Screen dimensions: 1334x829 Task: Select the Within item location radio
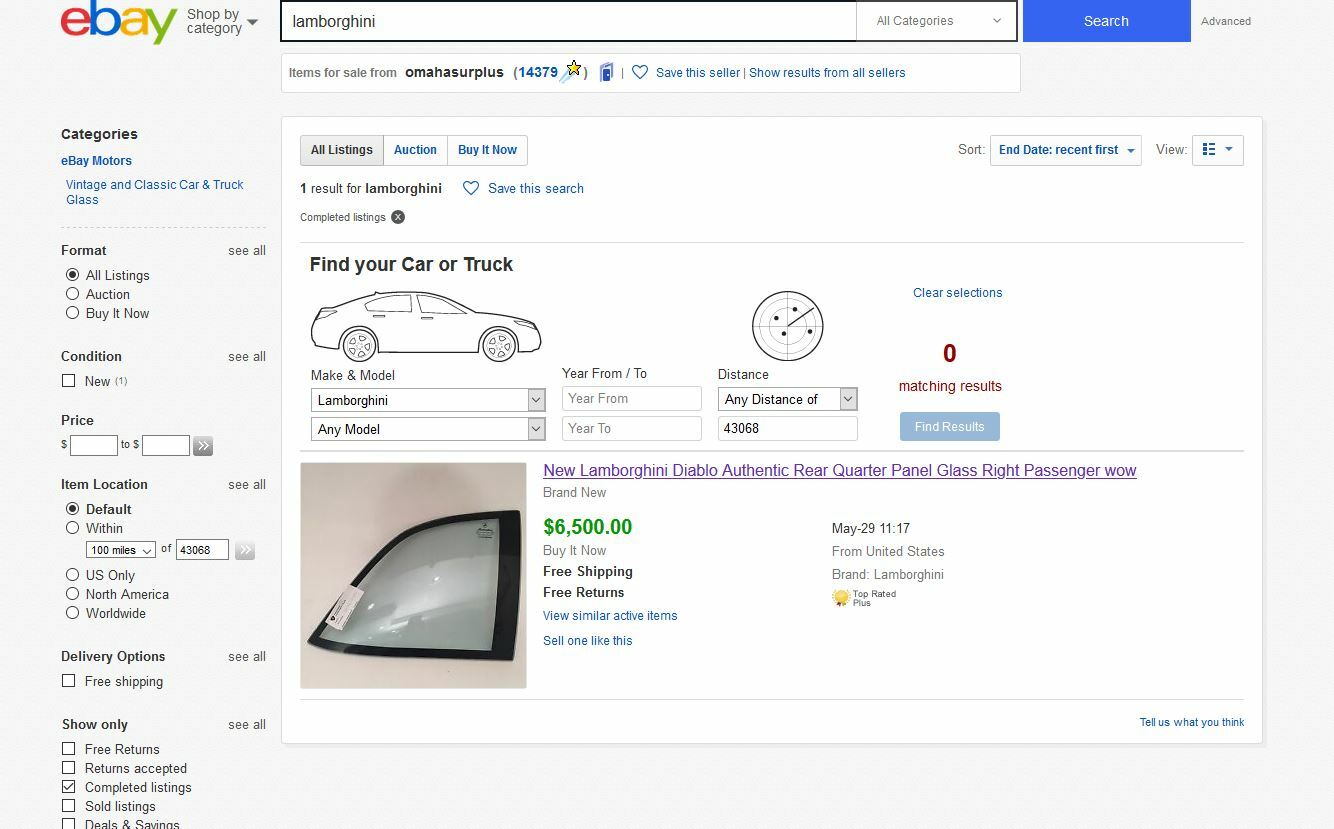[x=72, y=528]
